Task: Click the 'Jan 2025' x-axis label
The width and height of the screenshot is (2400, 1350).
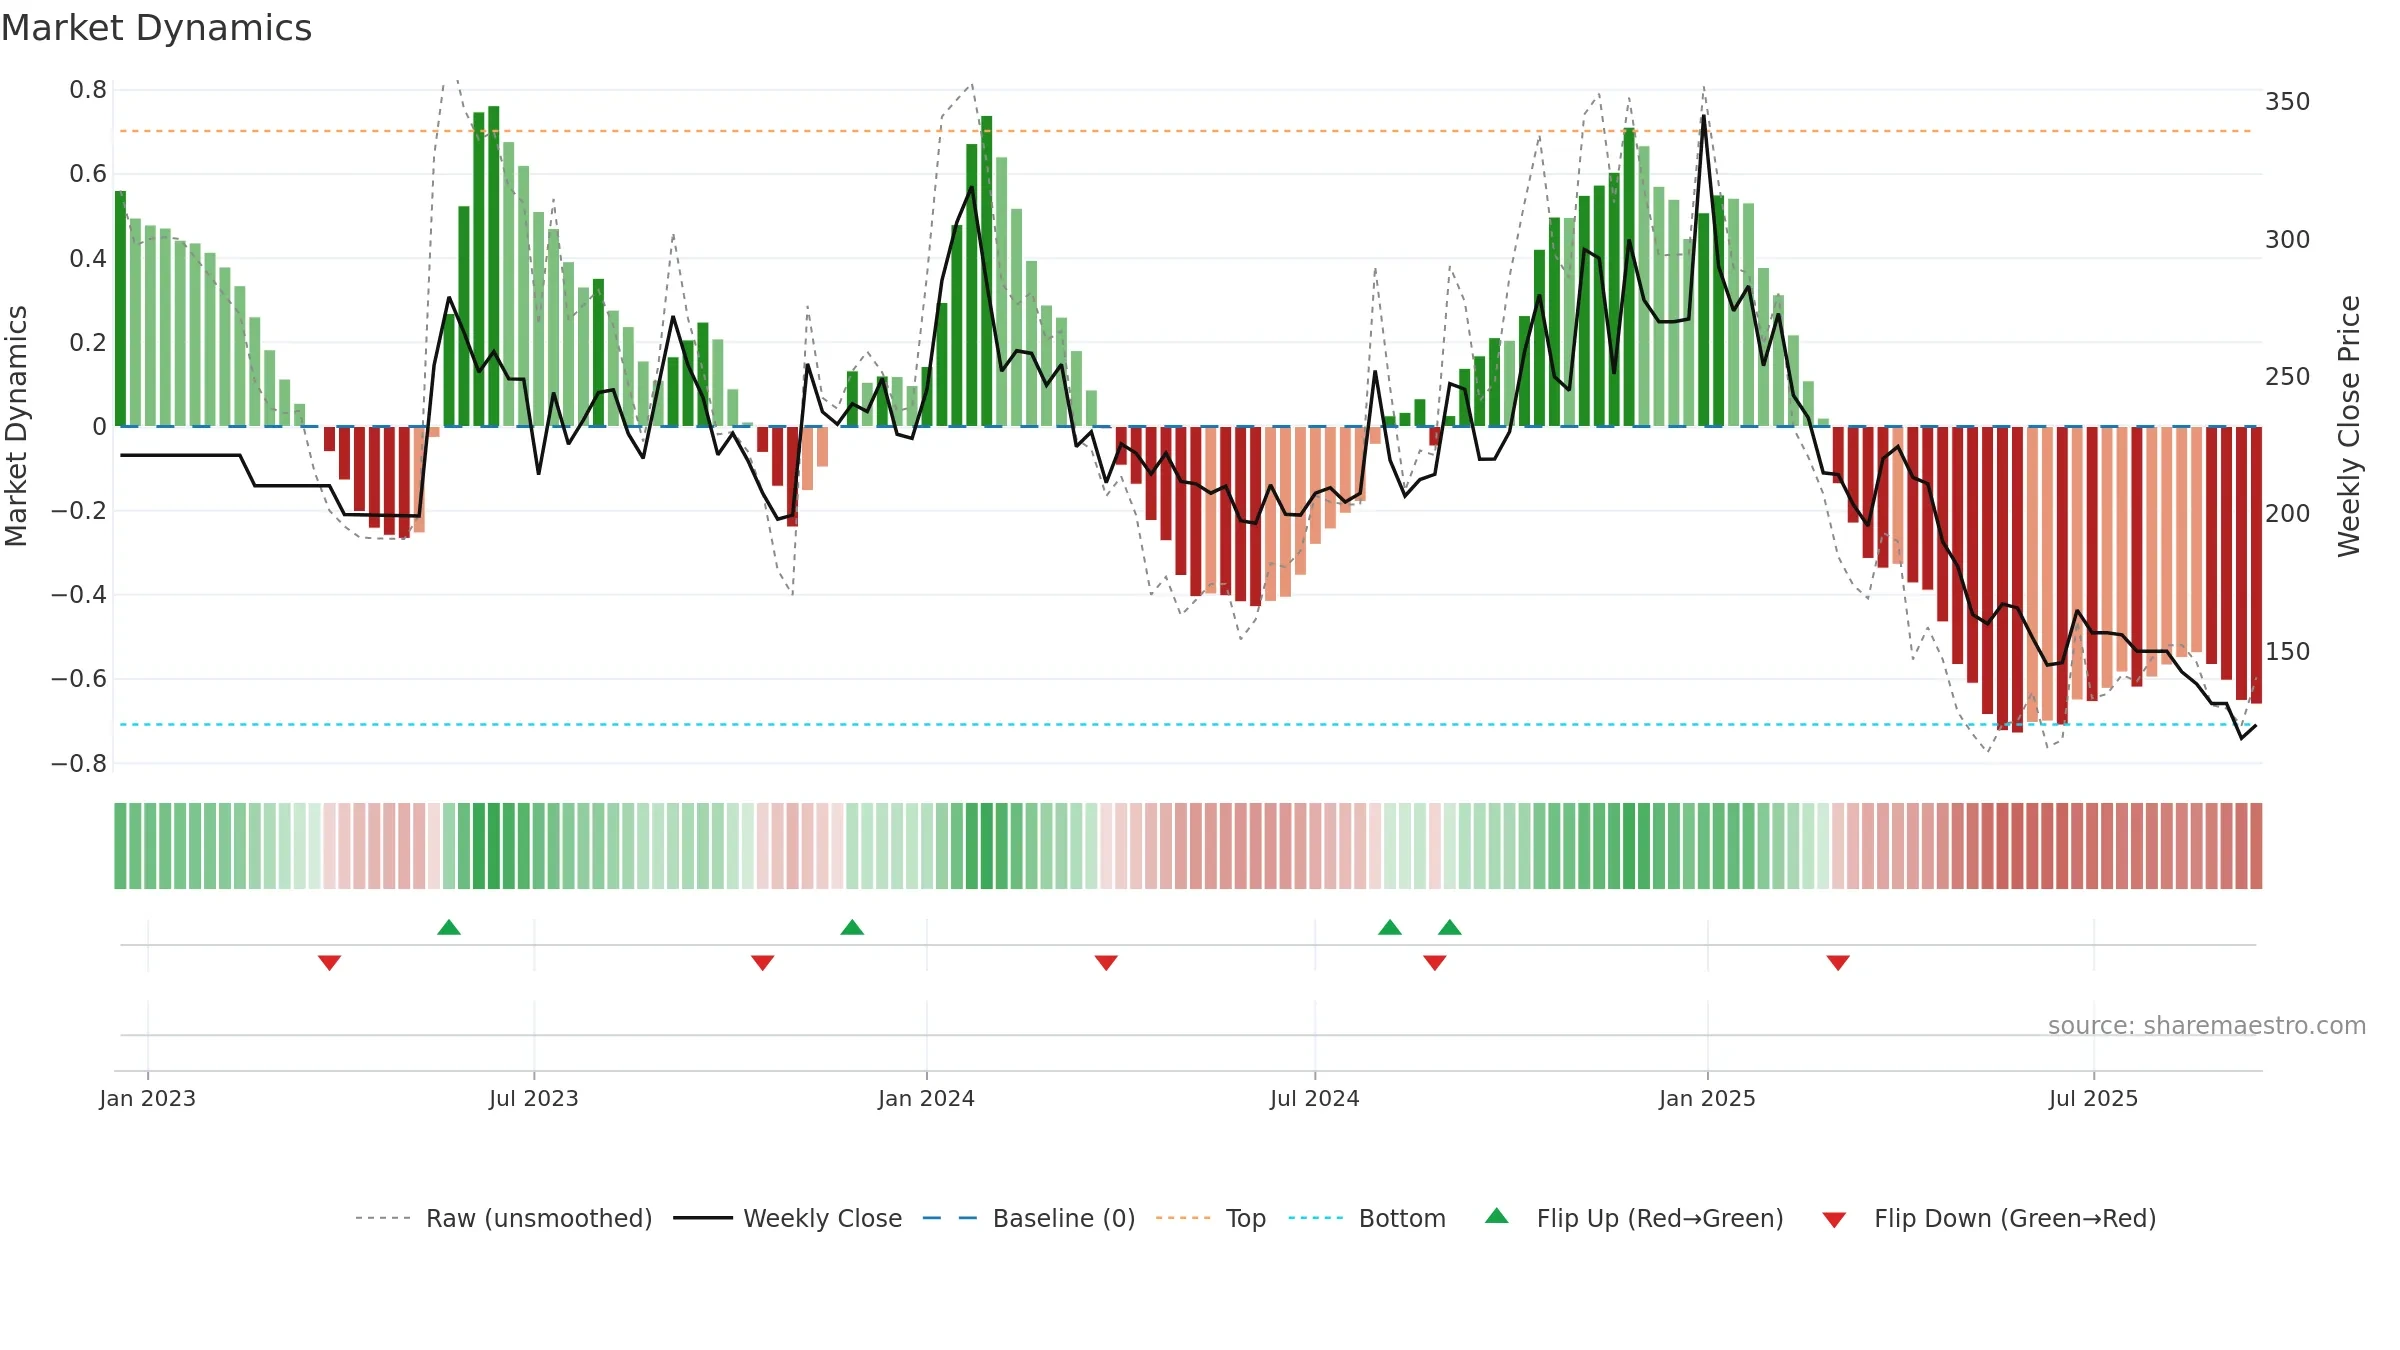Action: pyautogui.click(x=1708, y=1099)
